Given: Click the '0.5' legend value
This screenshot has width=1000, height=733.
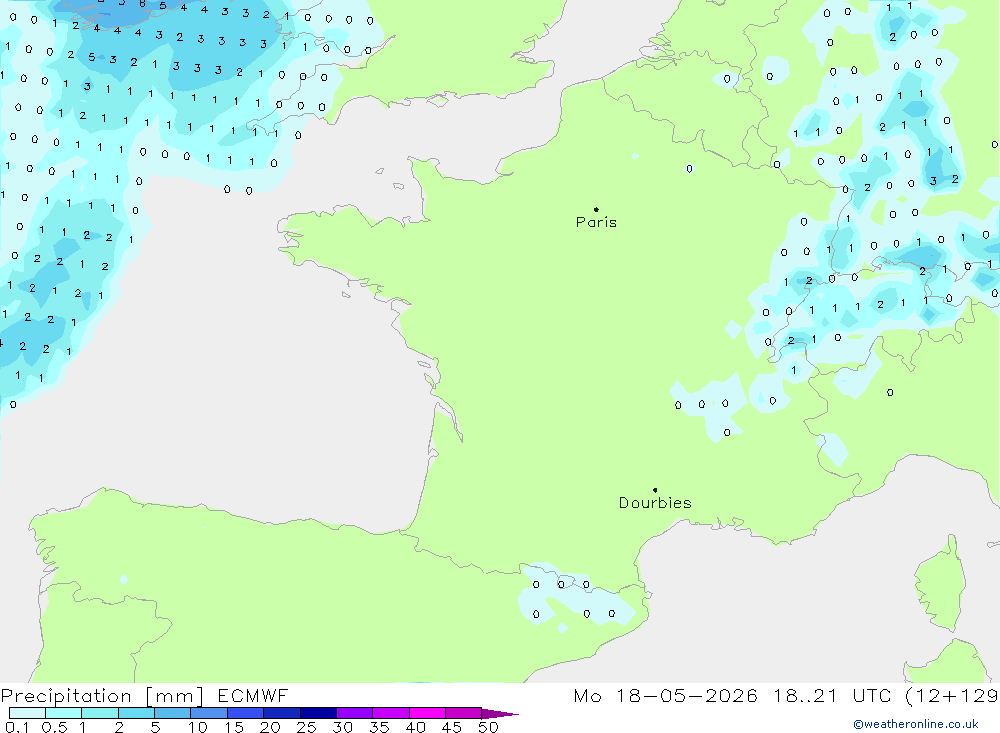Looking at the screenshot, I should click(x=54, y=727).
